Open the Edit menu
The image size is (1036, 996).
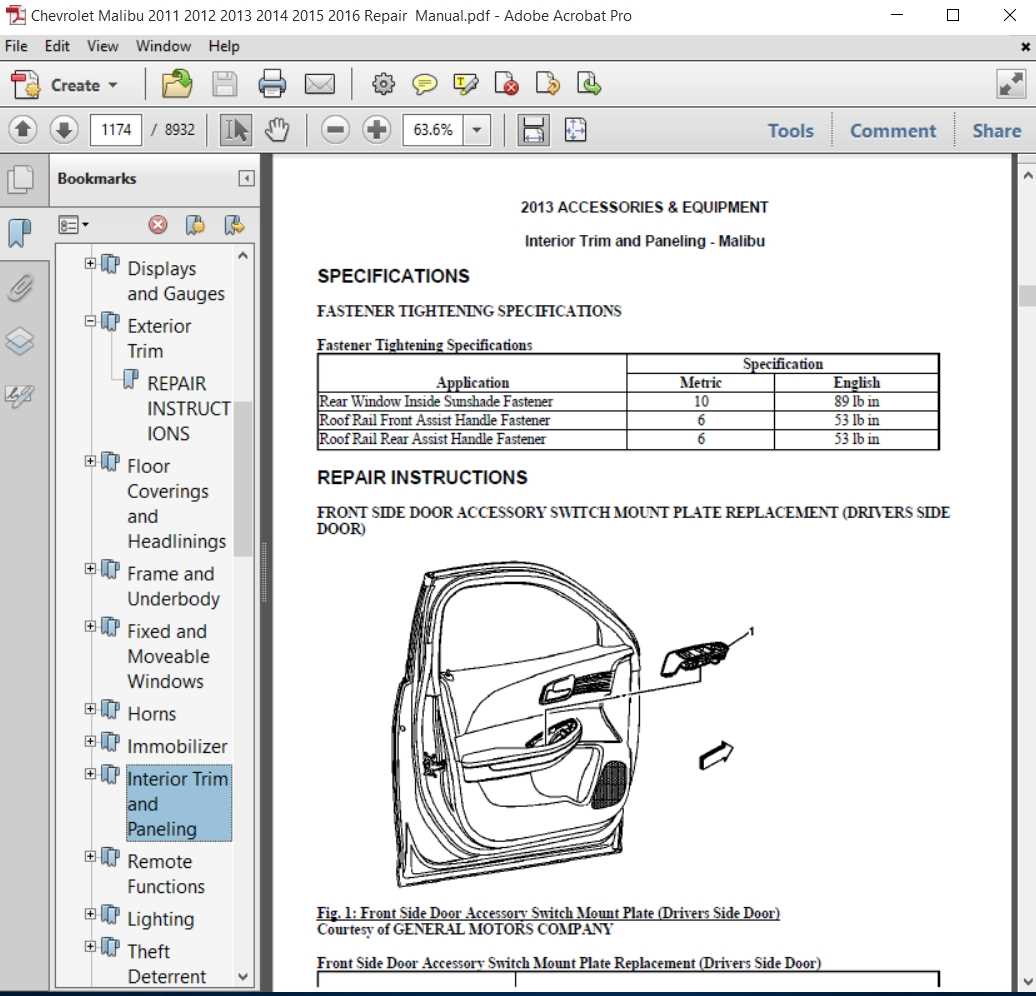coord(57,46)
